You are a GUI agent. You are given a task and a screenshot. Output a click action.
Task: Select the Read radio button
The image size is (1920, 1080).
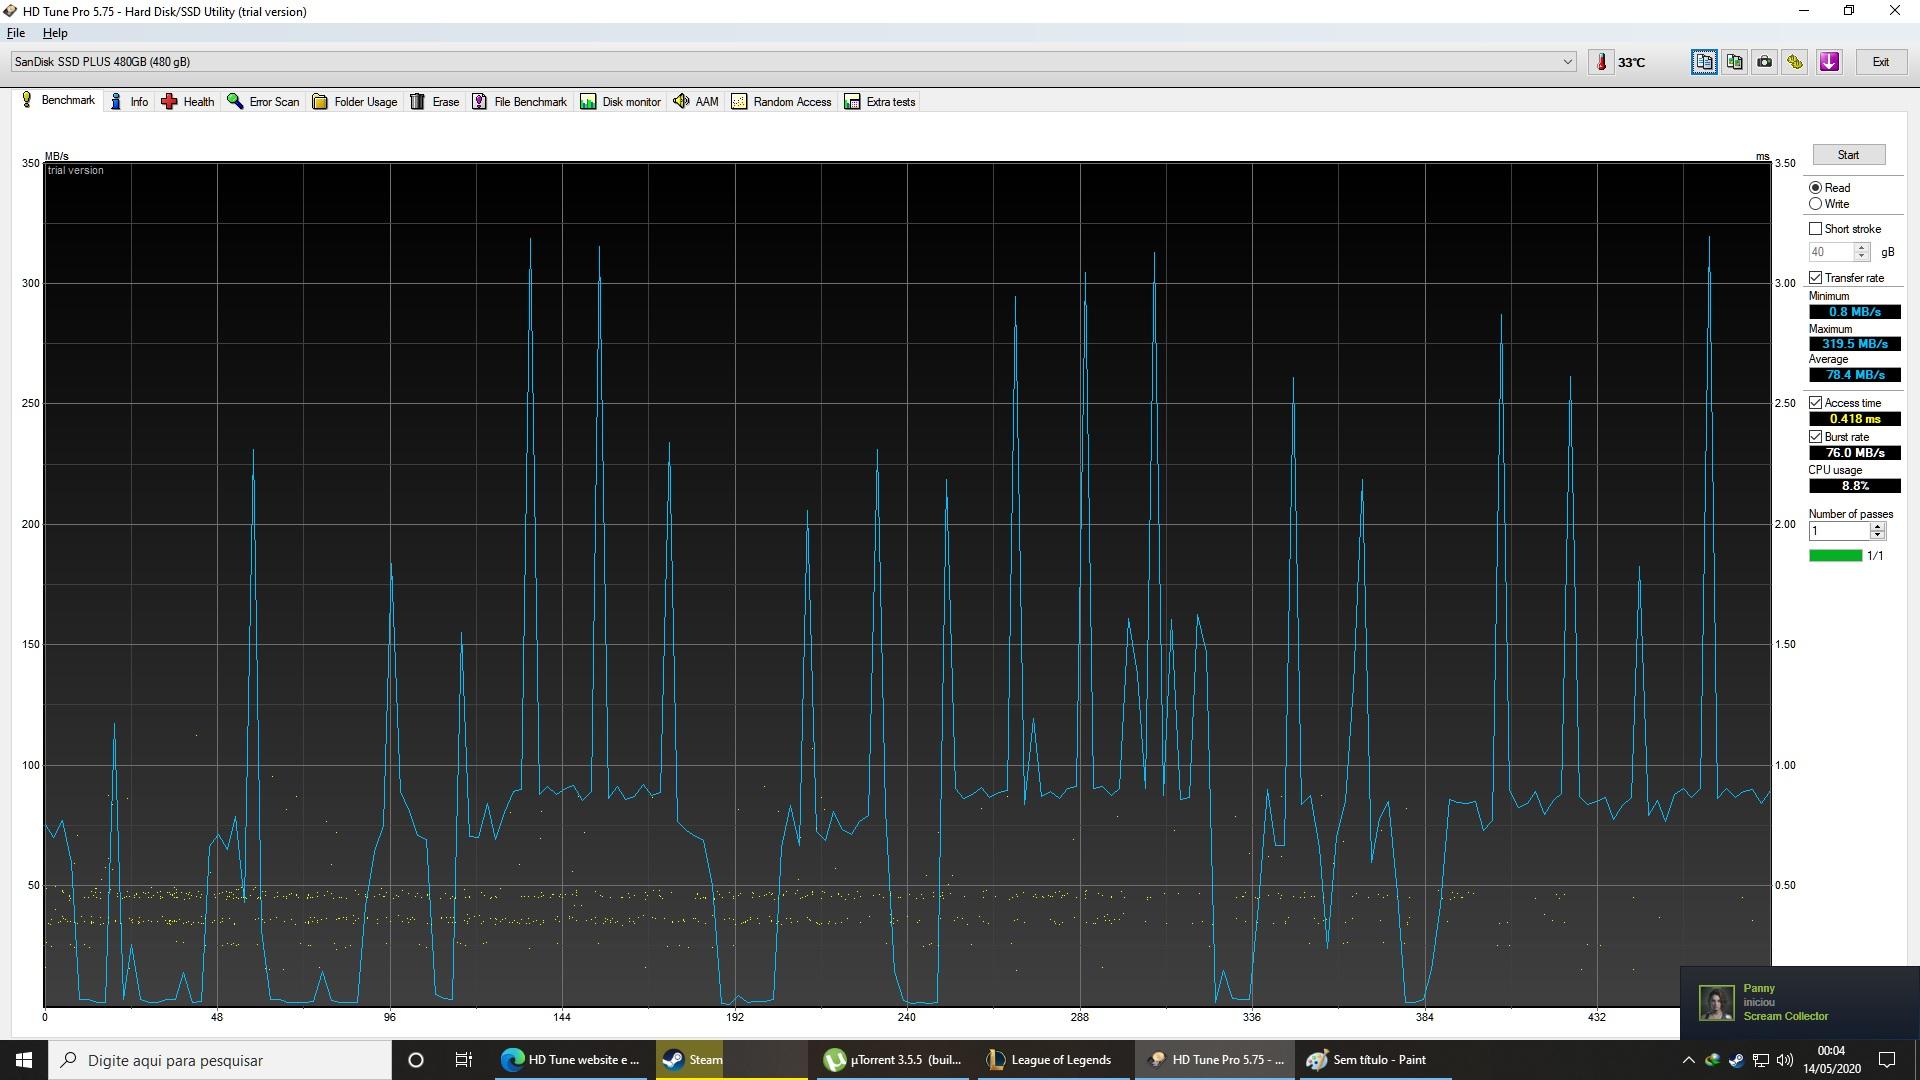pos(1815,188)
